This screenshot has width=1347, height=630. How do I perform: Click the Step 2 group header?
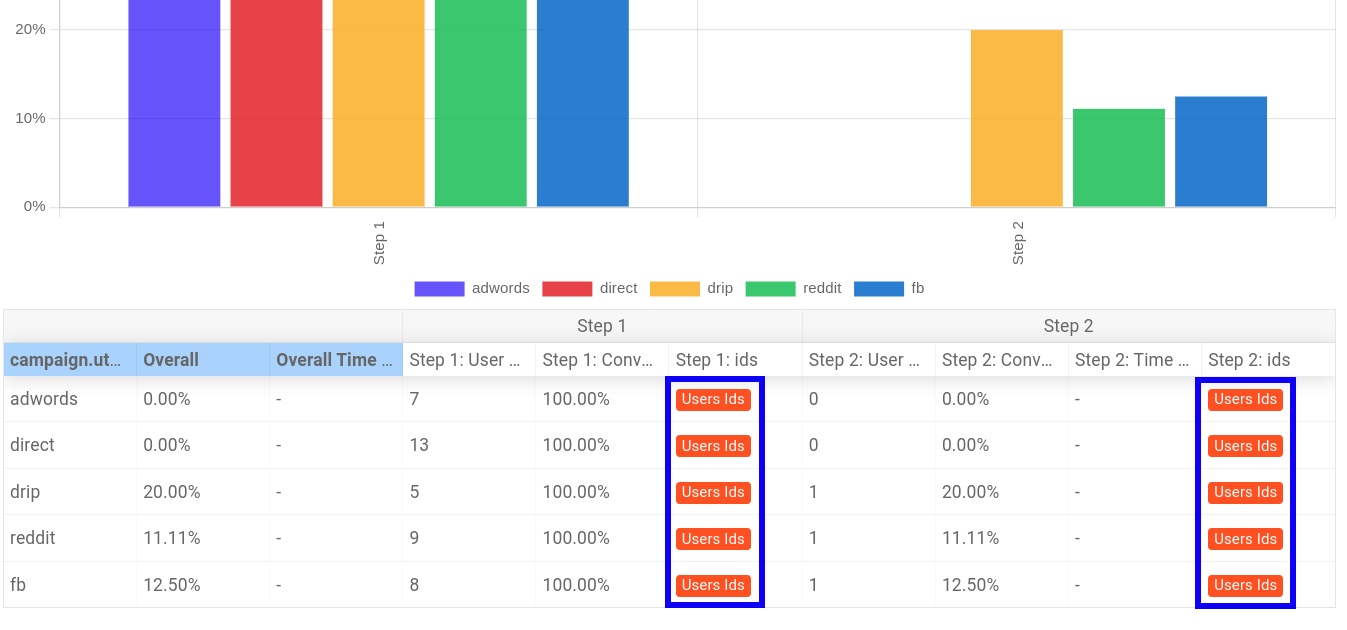pyautogui.click(x=1068, y=325)
